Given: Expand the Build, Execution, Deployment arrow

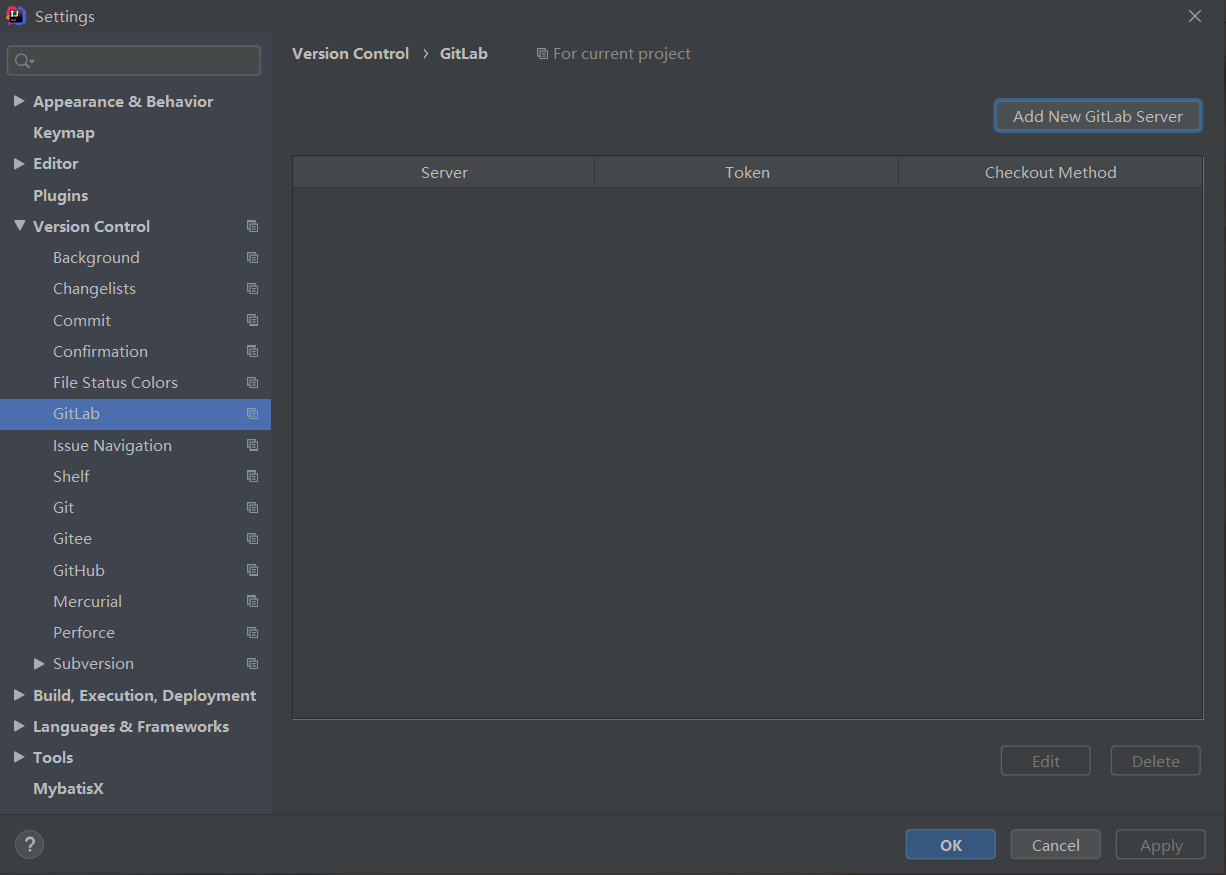Looking at the screenshot, I should tap(19, 695).
